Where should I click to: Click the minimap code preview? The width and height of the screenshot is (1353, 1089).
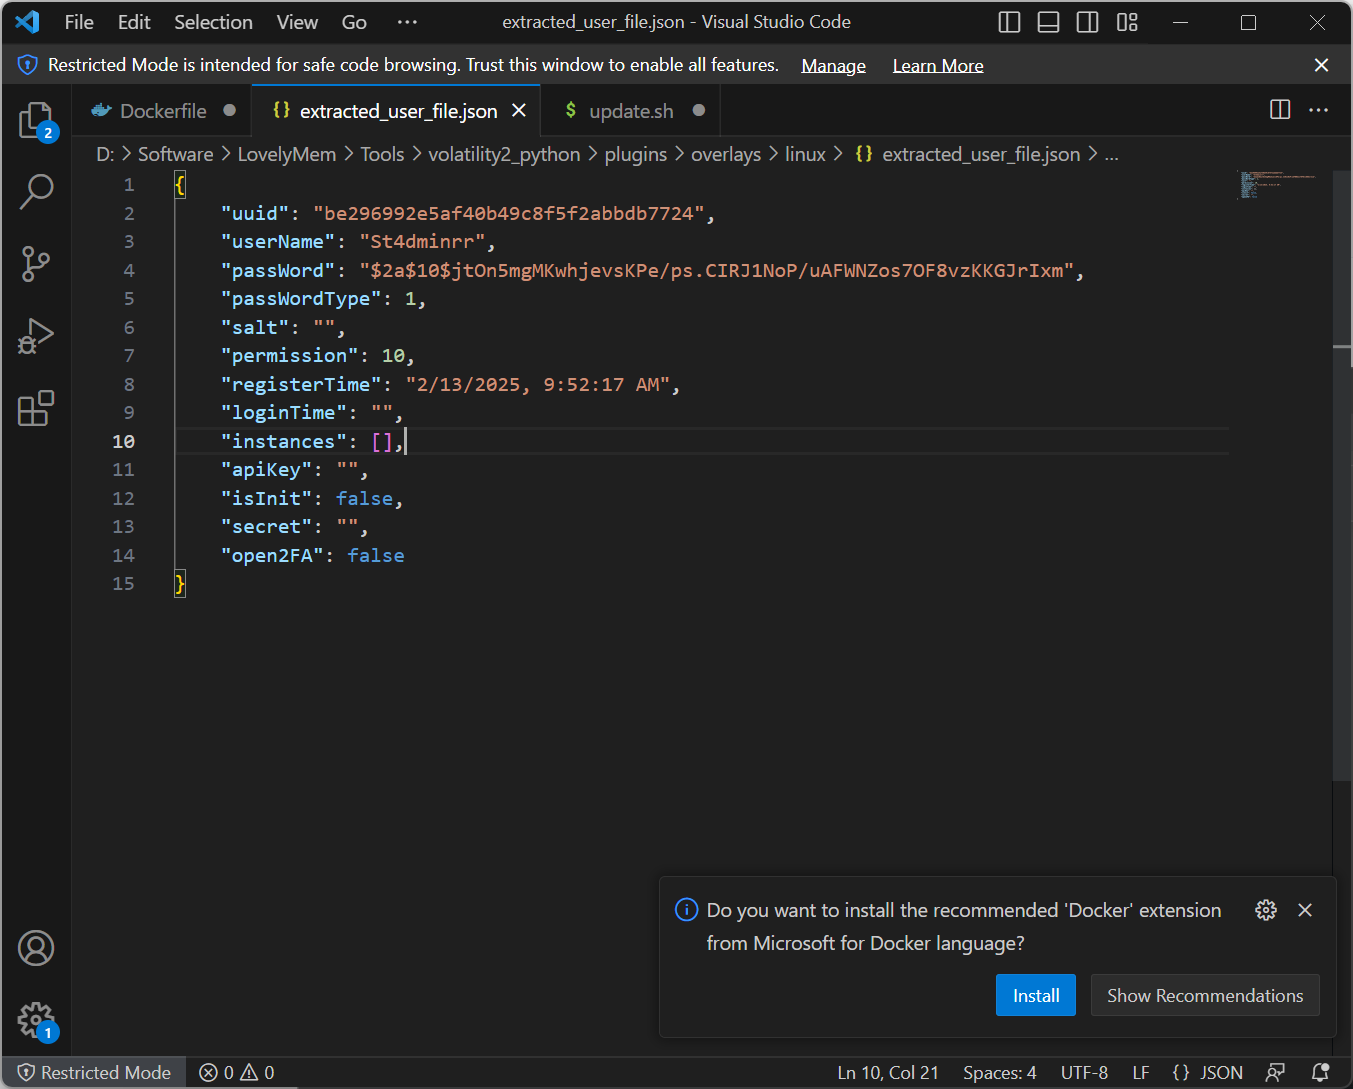click(1277, 184)
